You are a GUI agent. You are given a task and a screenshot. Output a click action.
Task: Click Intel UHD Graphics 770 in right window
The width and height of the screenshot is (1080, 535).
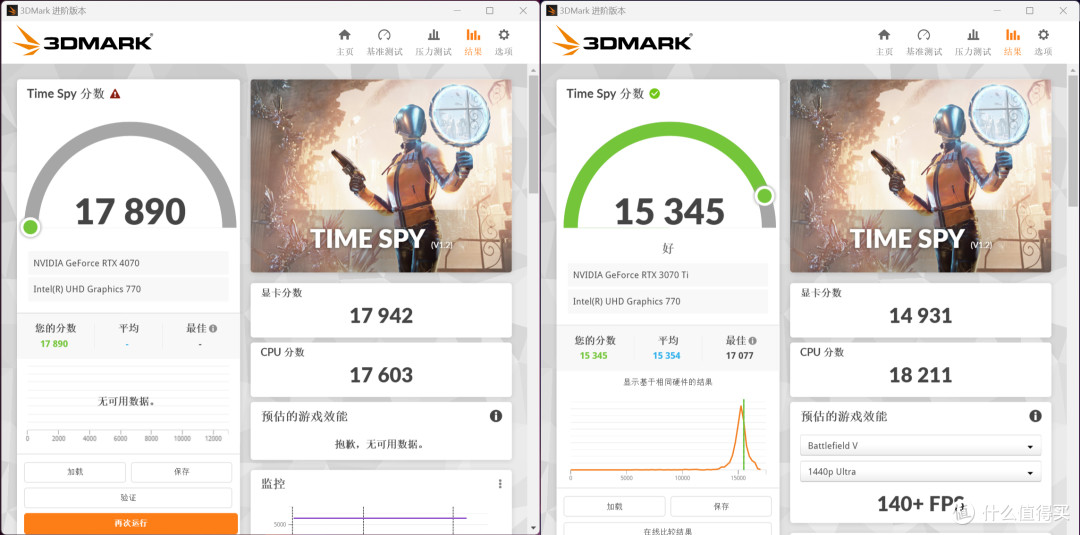click(668, 302)
